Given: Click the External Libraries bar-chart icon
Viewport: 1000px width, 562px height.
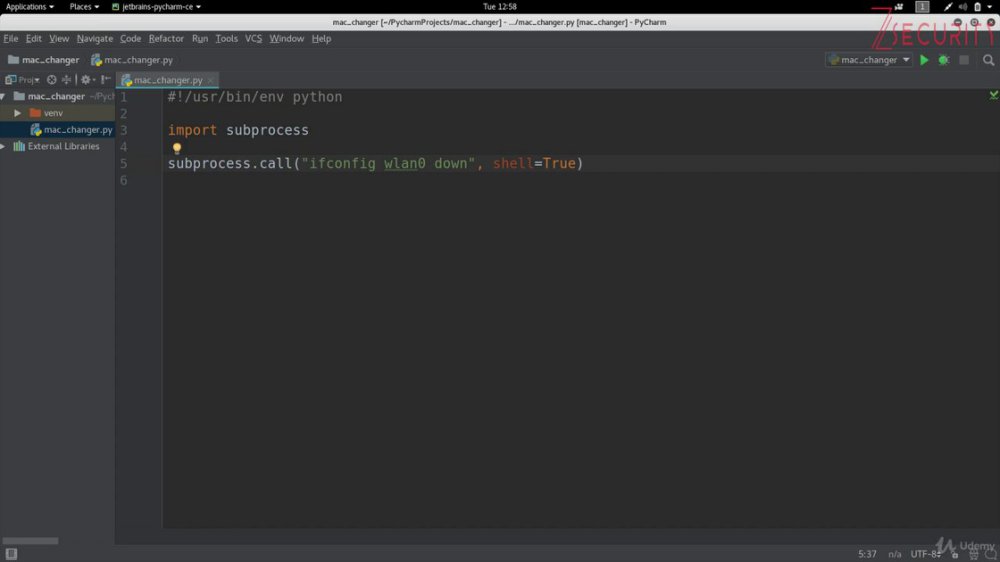Looking at the screenshot, I should point(19,146).
